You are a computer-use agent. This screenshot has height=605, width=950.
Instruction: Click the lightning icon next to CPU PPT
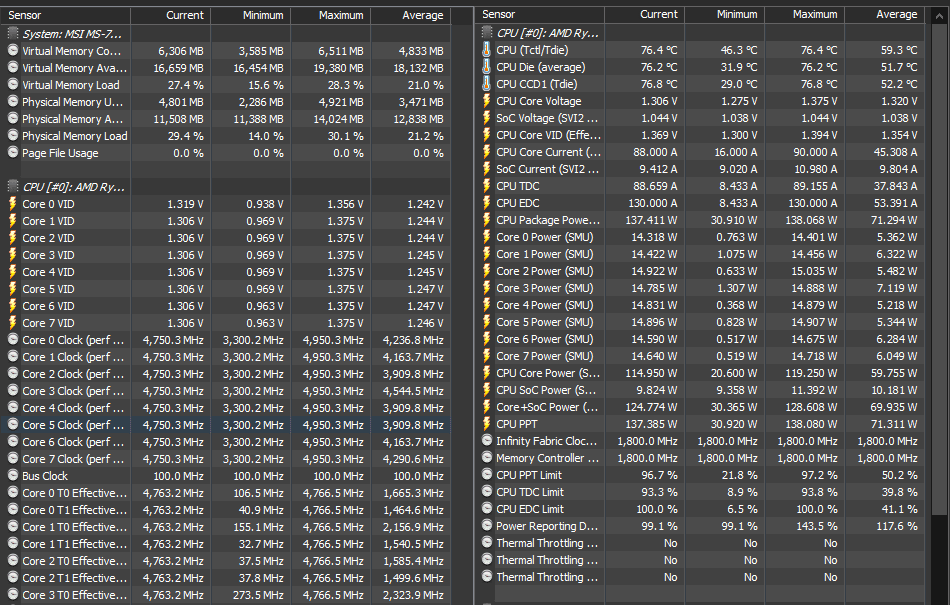[487, 424]
